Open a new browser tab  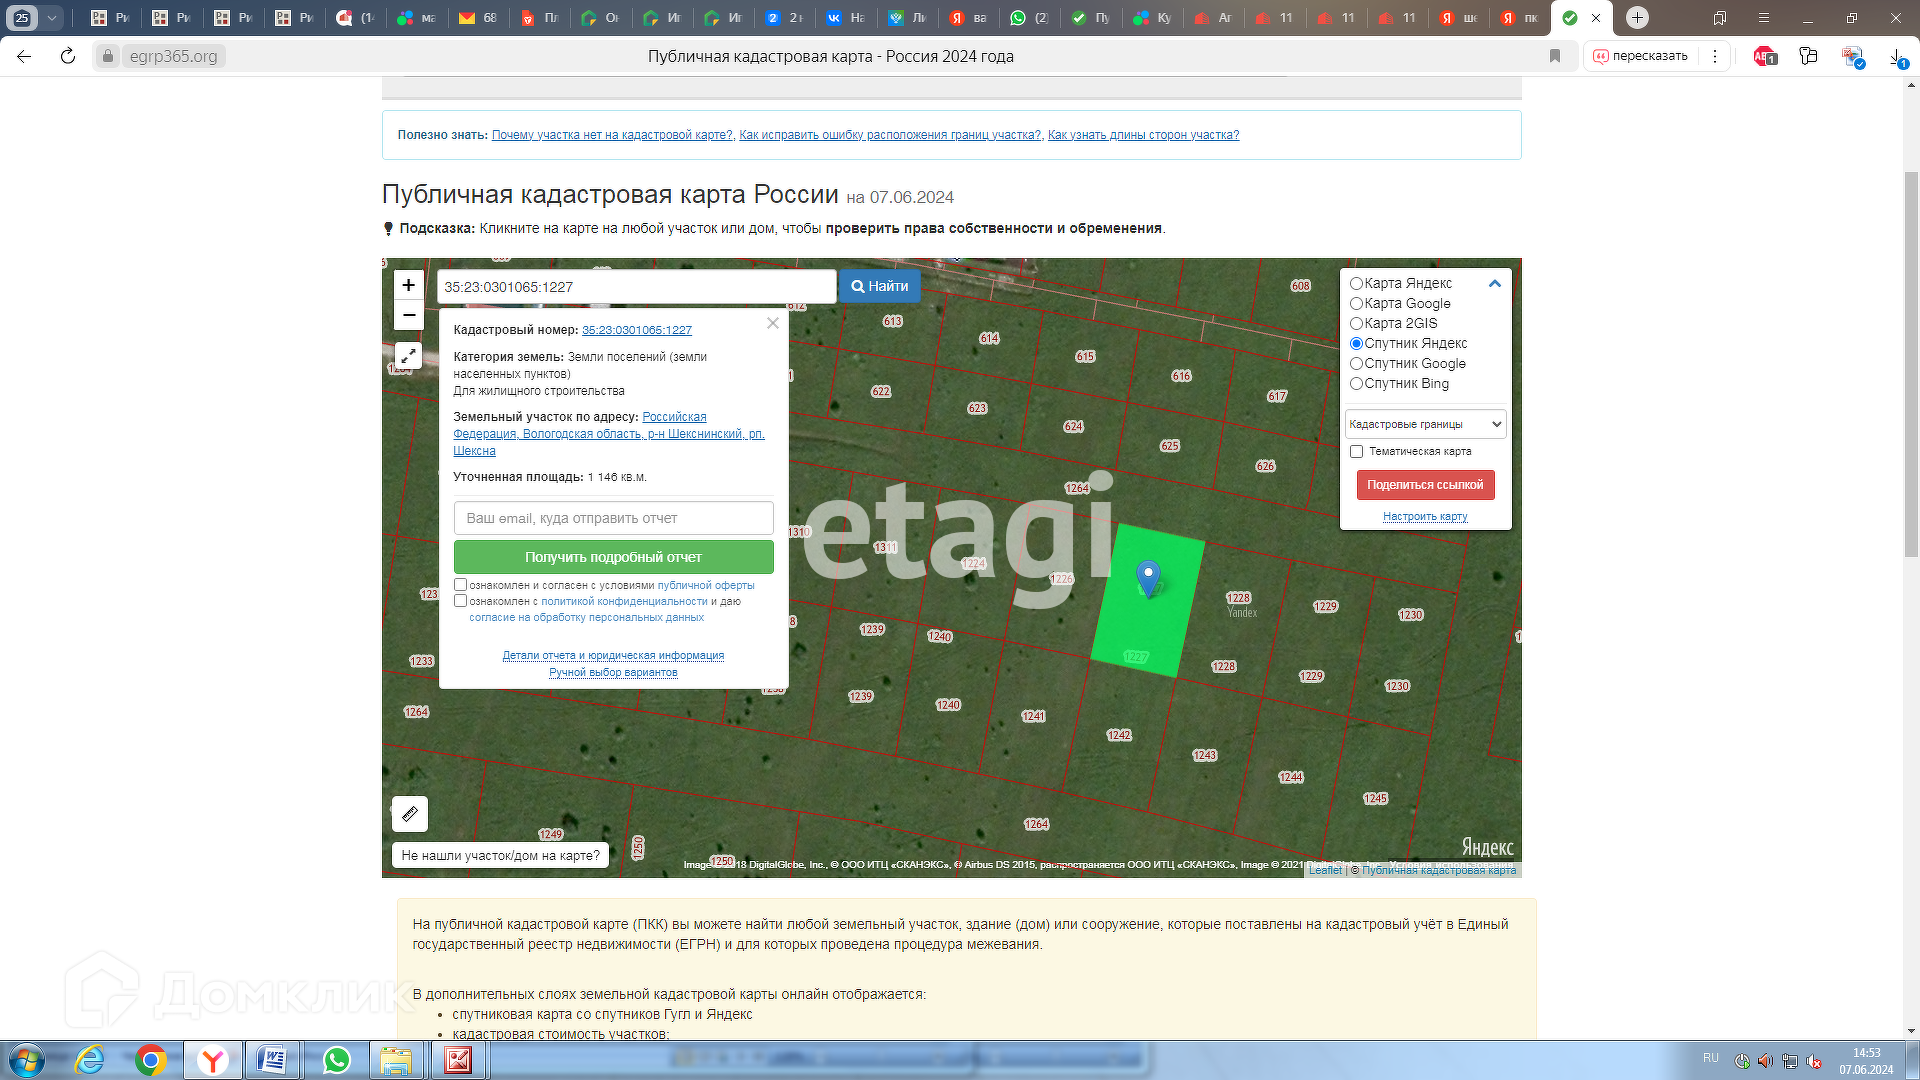[x=1637, y=18]
